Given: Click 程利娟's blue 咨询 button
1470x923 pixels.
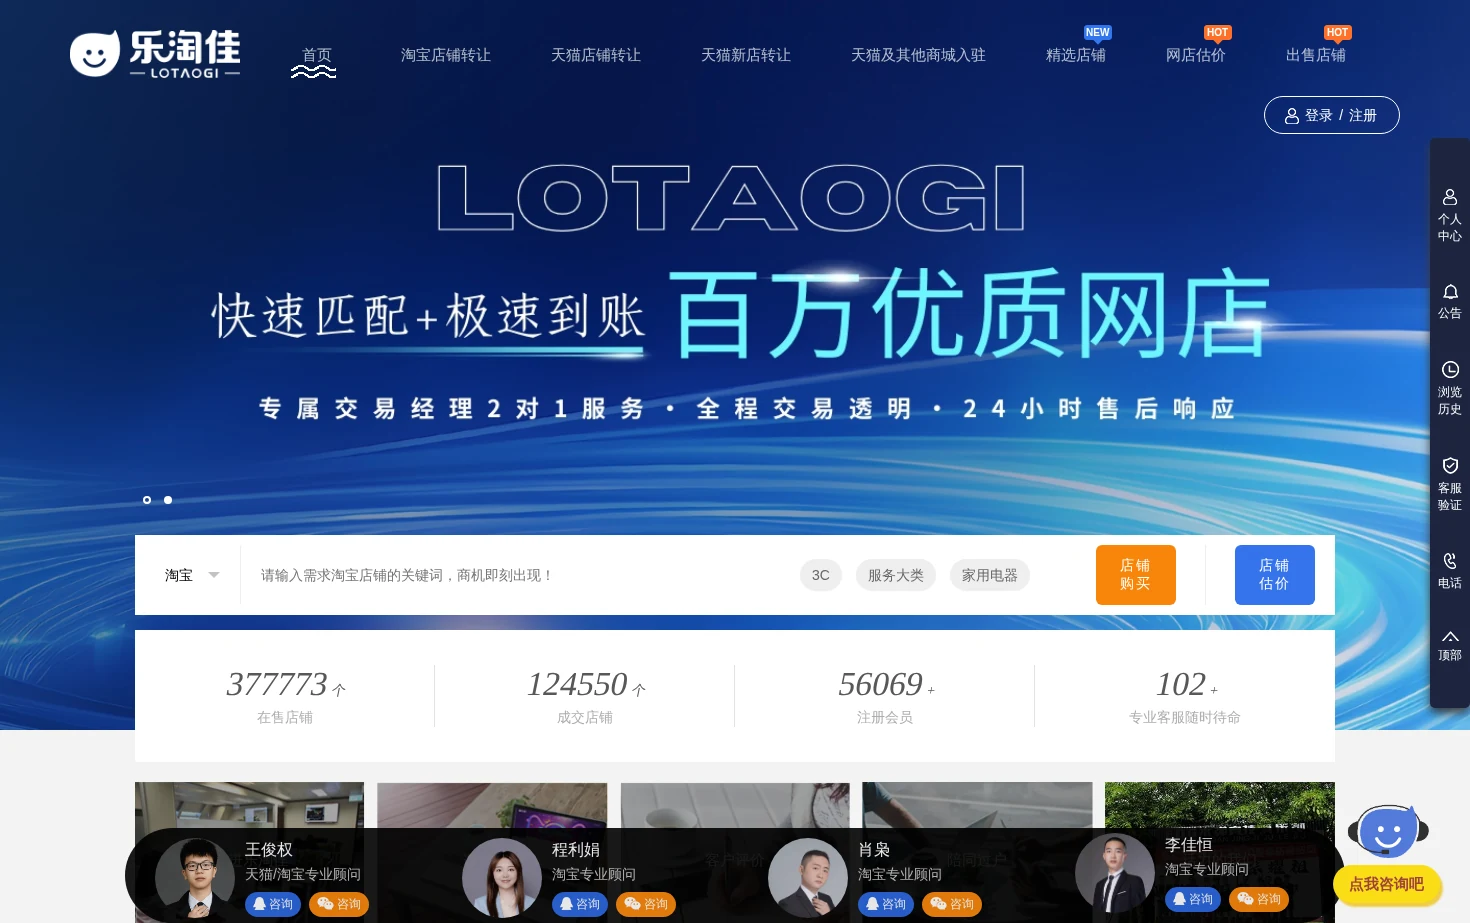Looking at the screenshot, I should point(580,904).
